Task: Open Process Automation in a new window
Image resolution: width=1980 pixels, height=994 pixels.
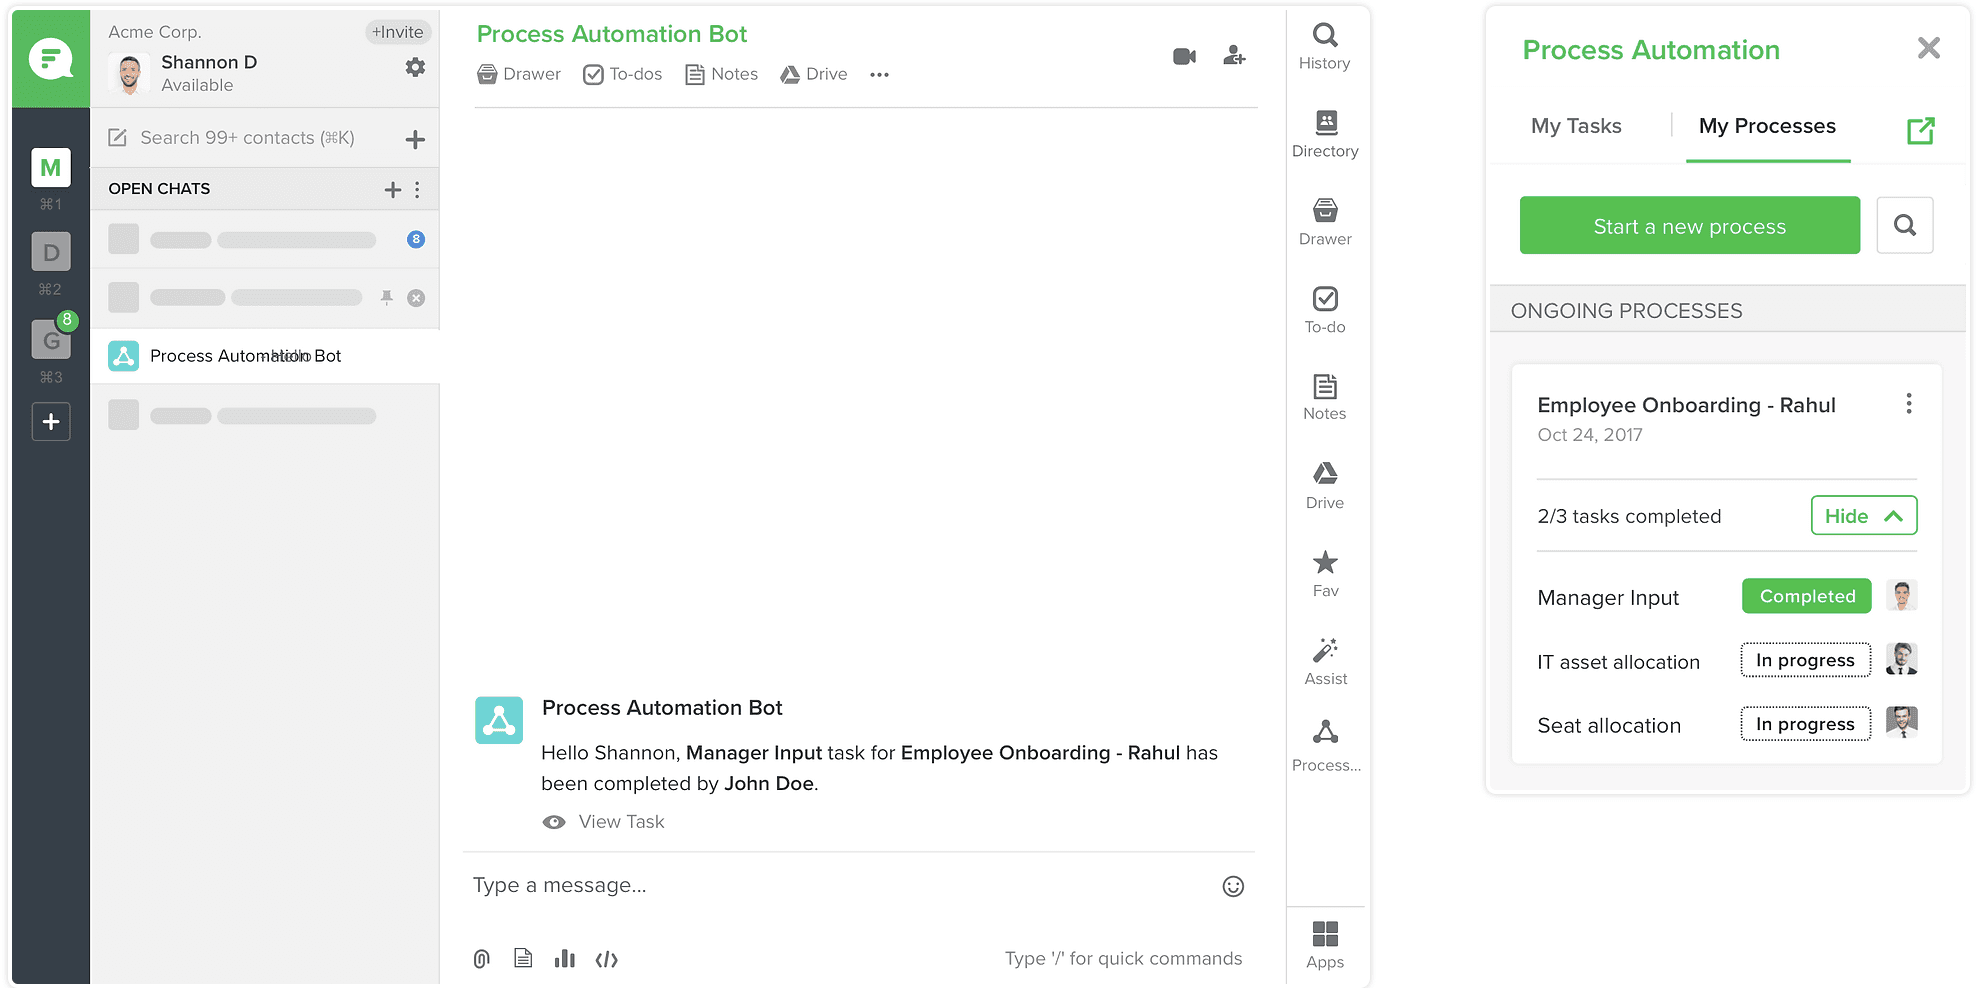Action: pos(1920,130)
